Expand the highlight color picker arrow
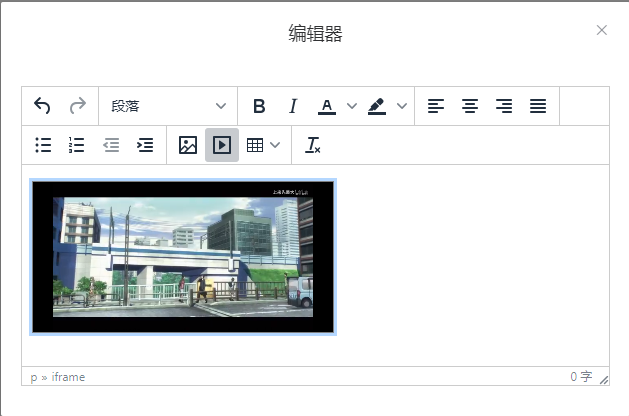 click(x=402, y=106)
